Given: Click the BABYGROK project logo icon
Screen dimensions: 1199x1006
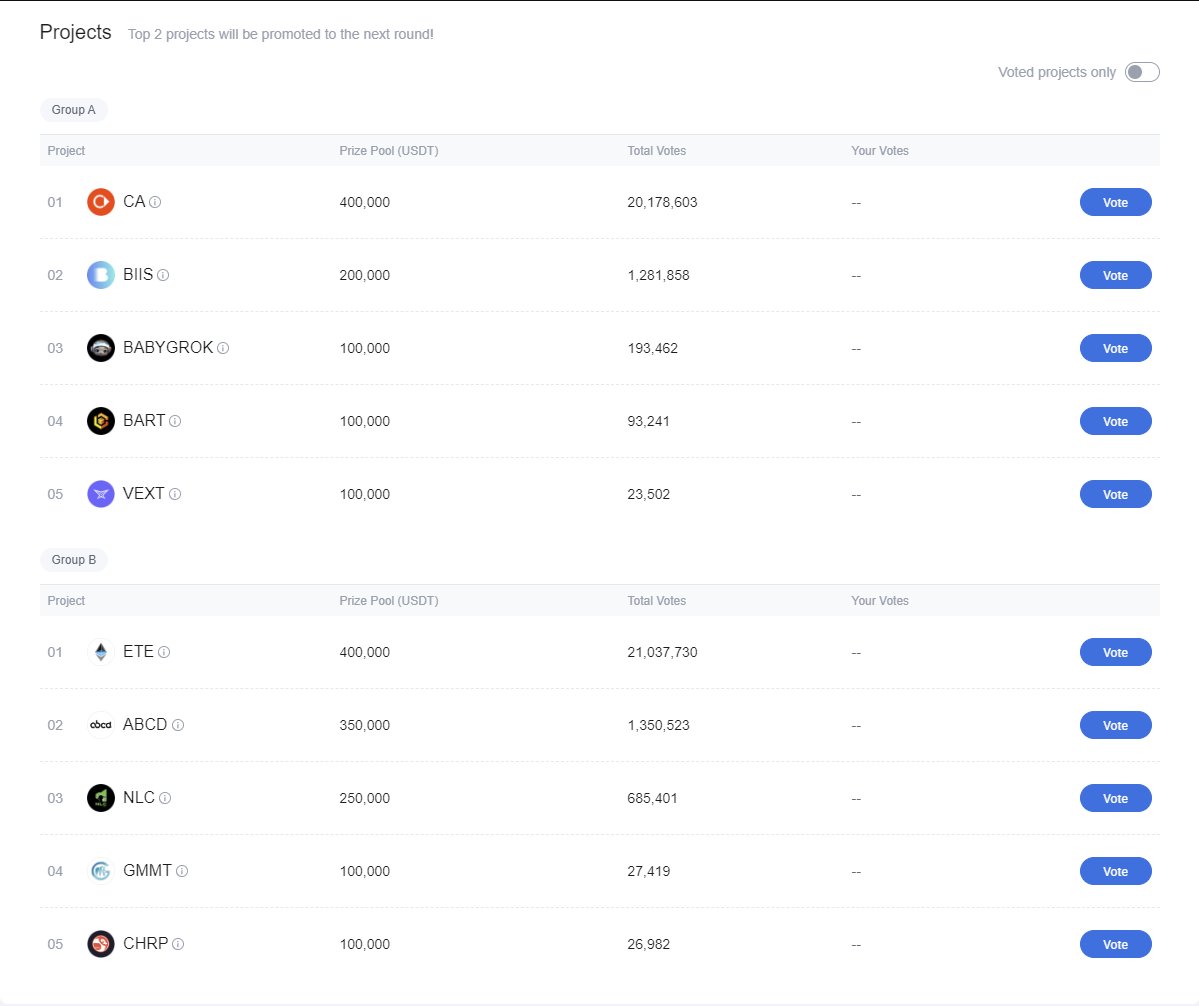Looking at the screenshot, I should click(x=100, y=348).
